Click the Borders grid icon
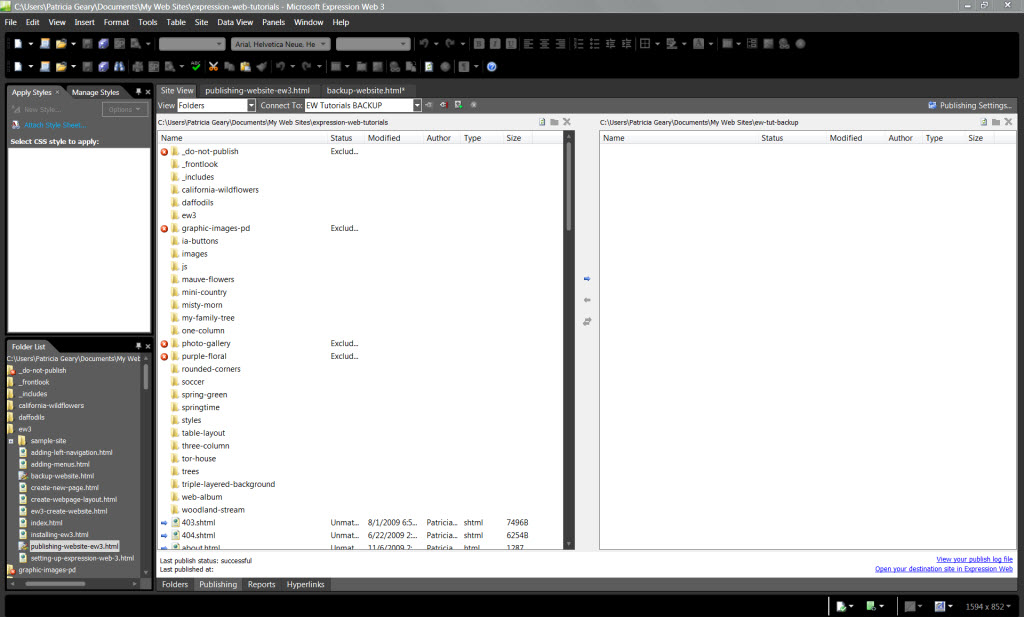The image size is (1024, 617). [x=645, y=44]
